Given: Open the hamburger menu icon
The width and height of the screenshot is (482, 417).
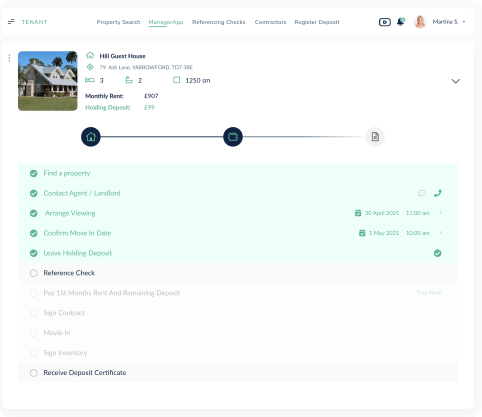Looking at the screenshot, I should pos(11,22).
